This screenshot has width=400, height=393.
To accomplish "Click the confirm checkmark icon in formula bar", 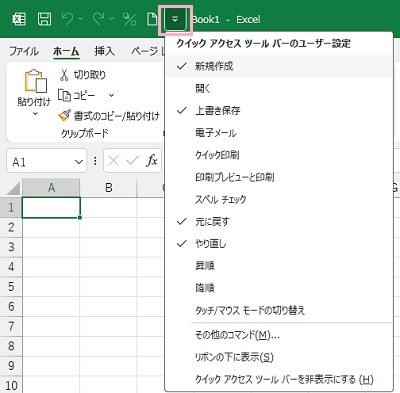I will (132, 161).
